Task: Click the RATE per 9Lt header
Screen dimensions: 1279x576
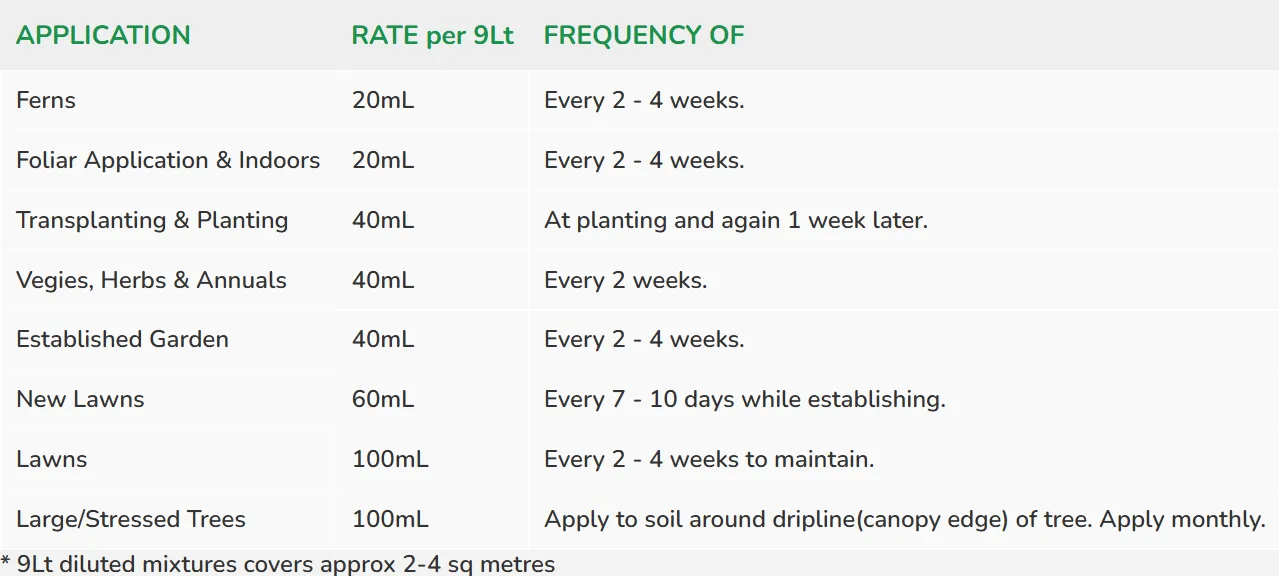Action: [x=432, y=35]
